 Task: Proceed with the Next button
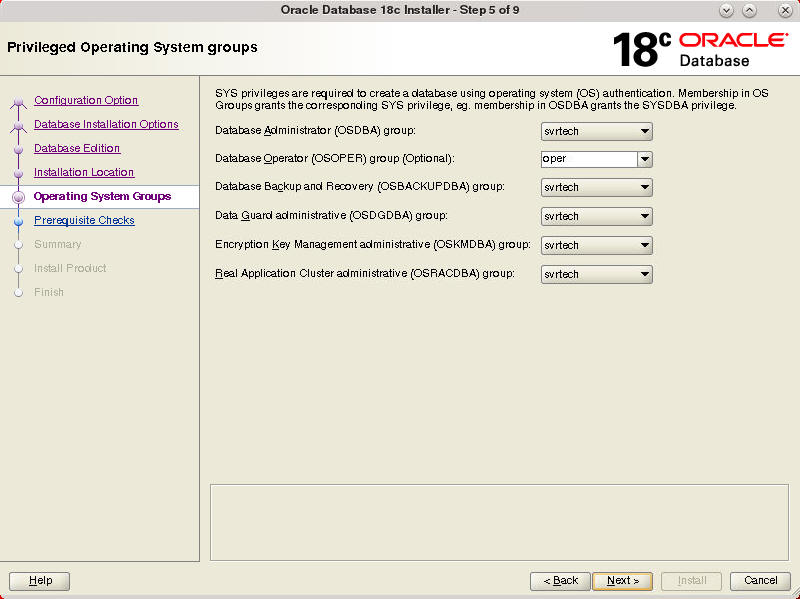click(622, 581)
